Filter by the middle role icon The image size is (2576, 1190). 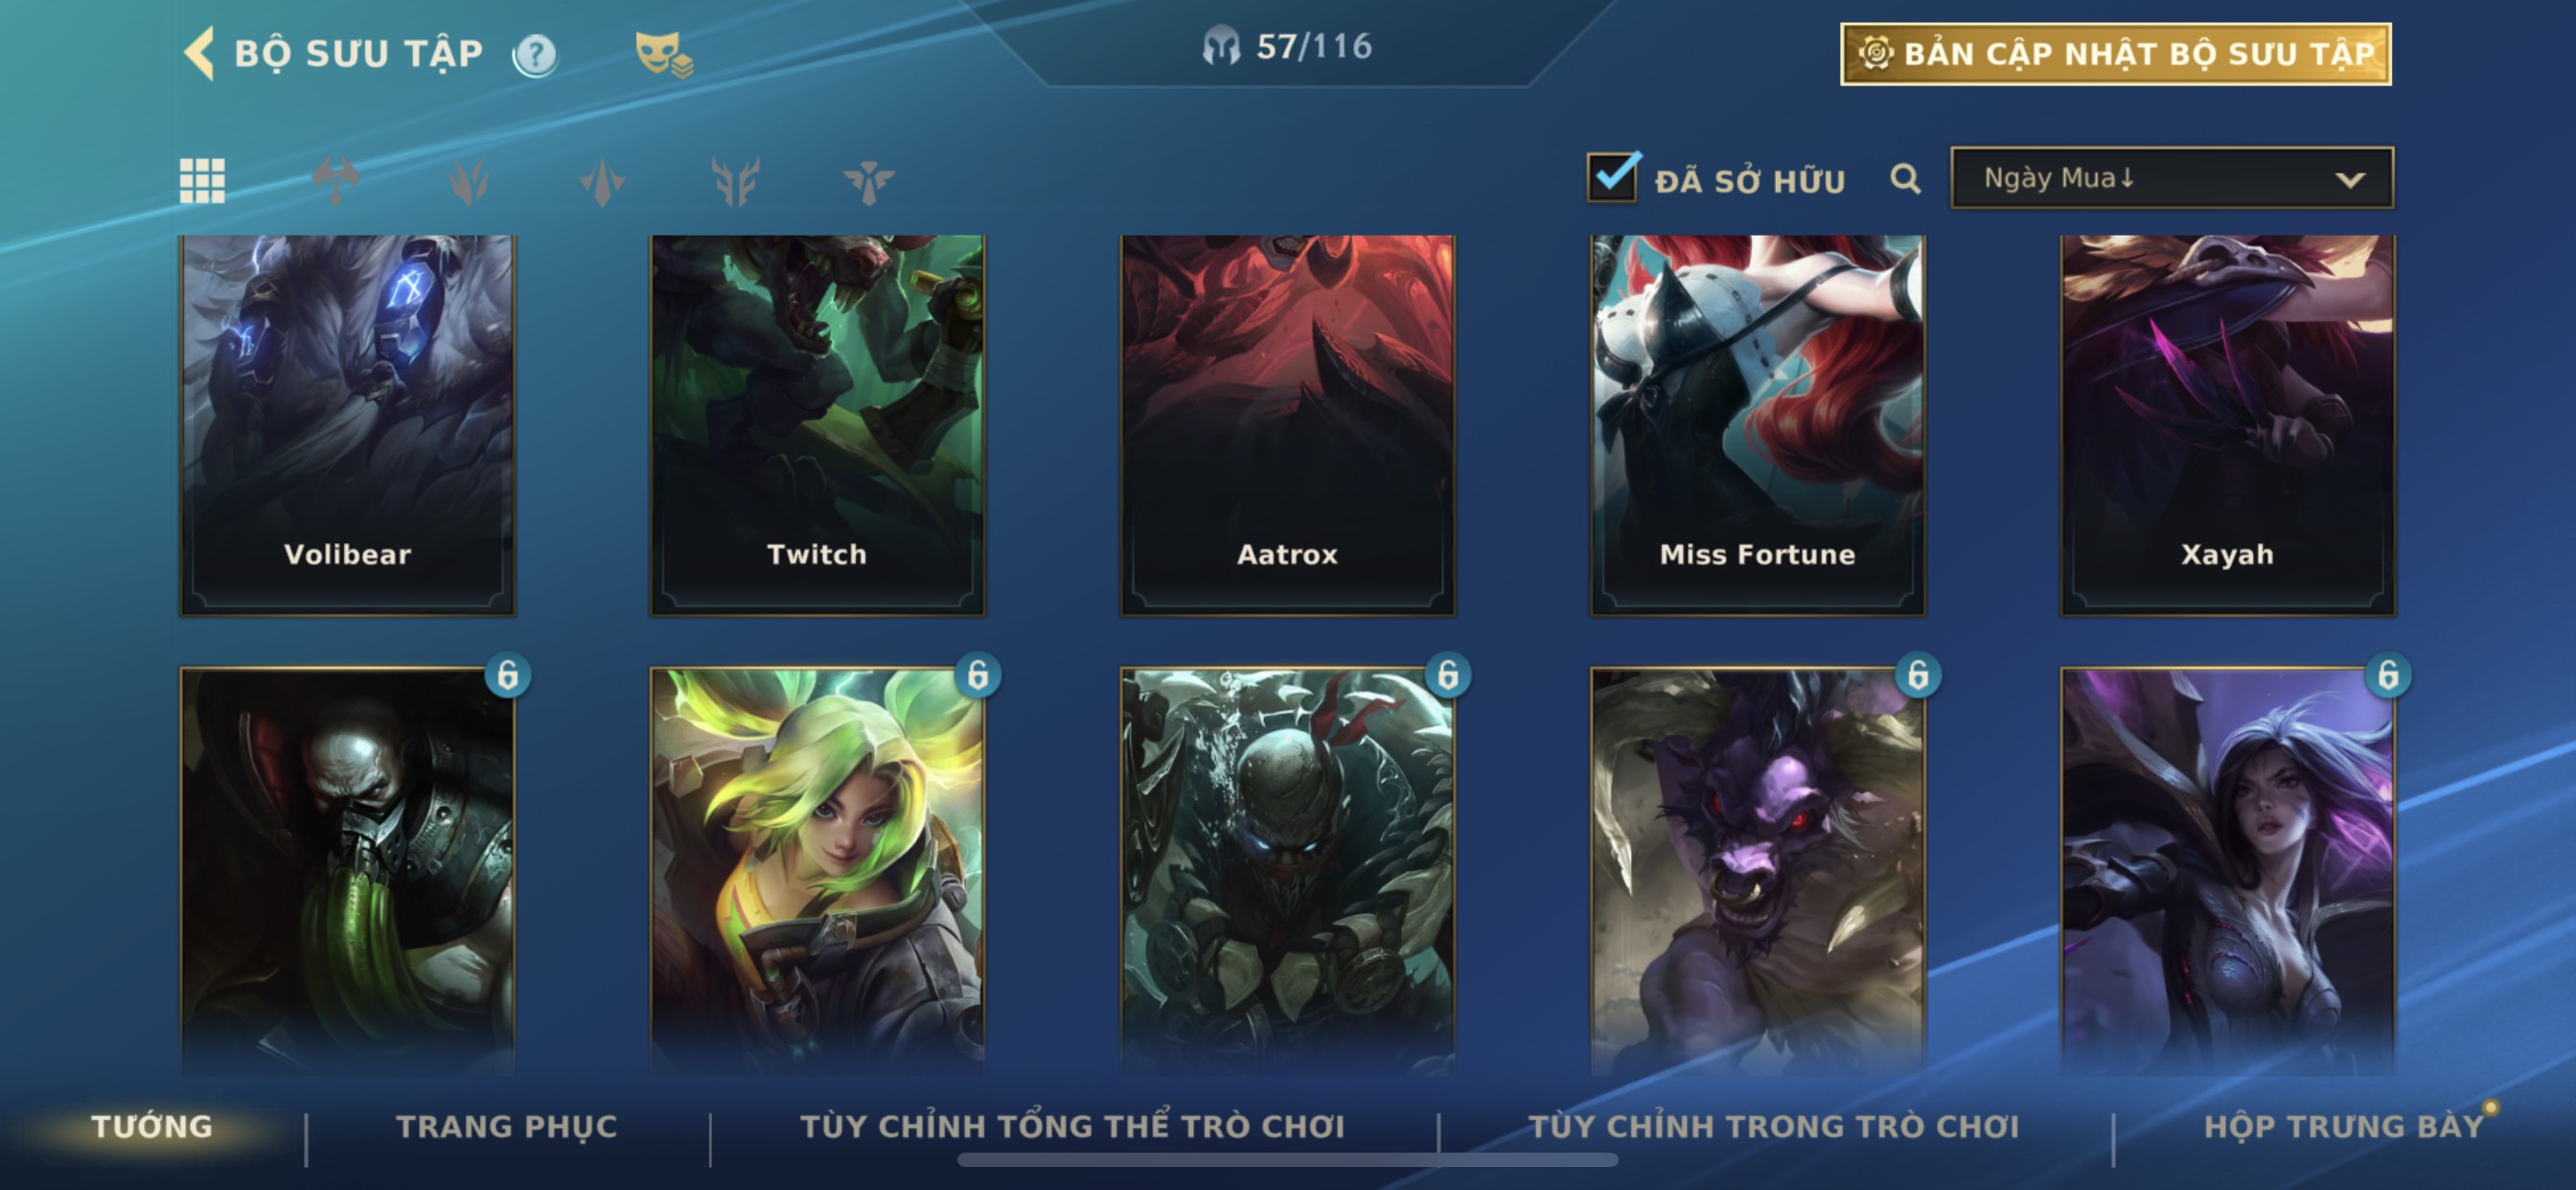click(x=602, y=181)
